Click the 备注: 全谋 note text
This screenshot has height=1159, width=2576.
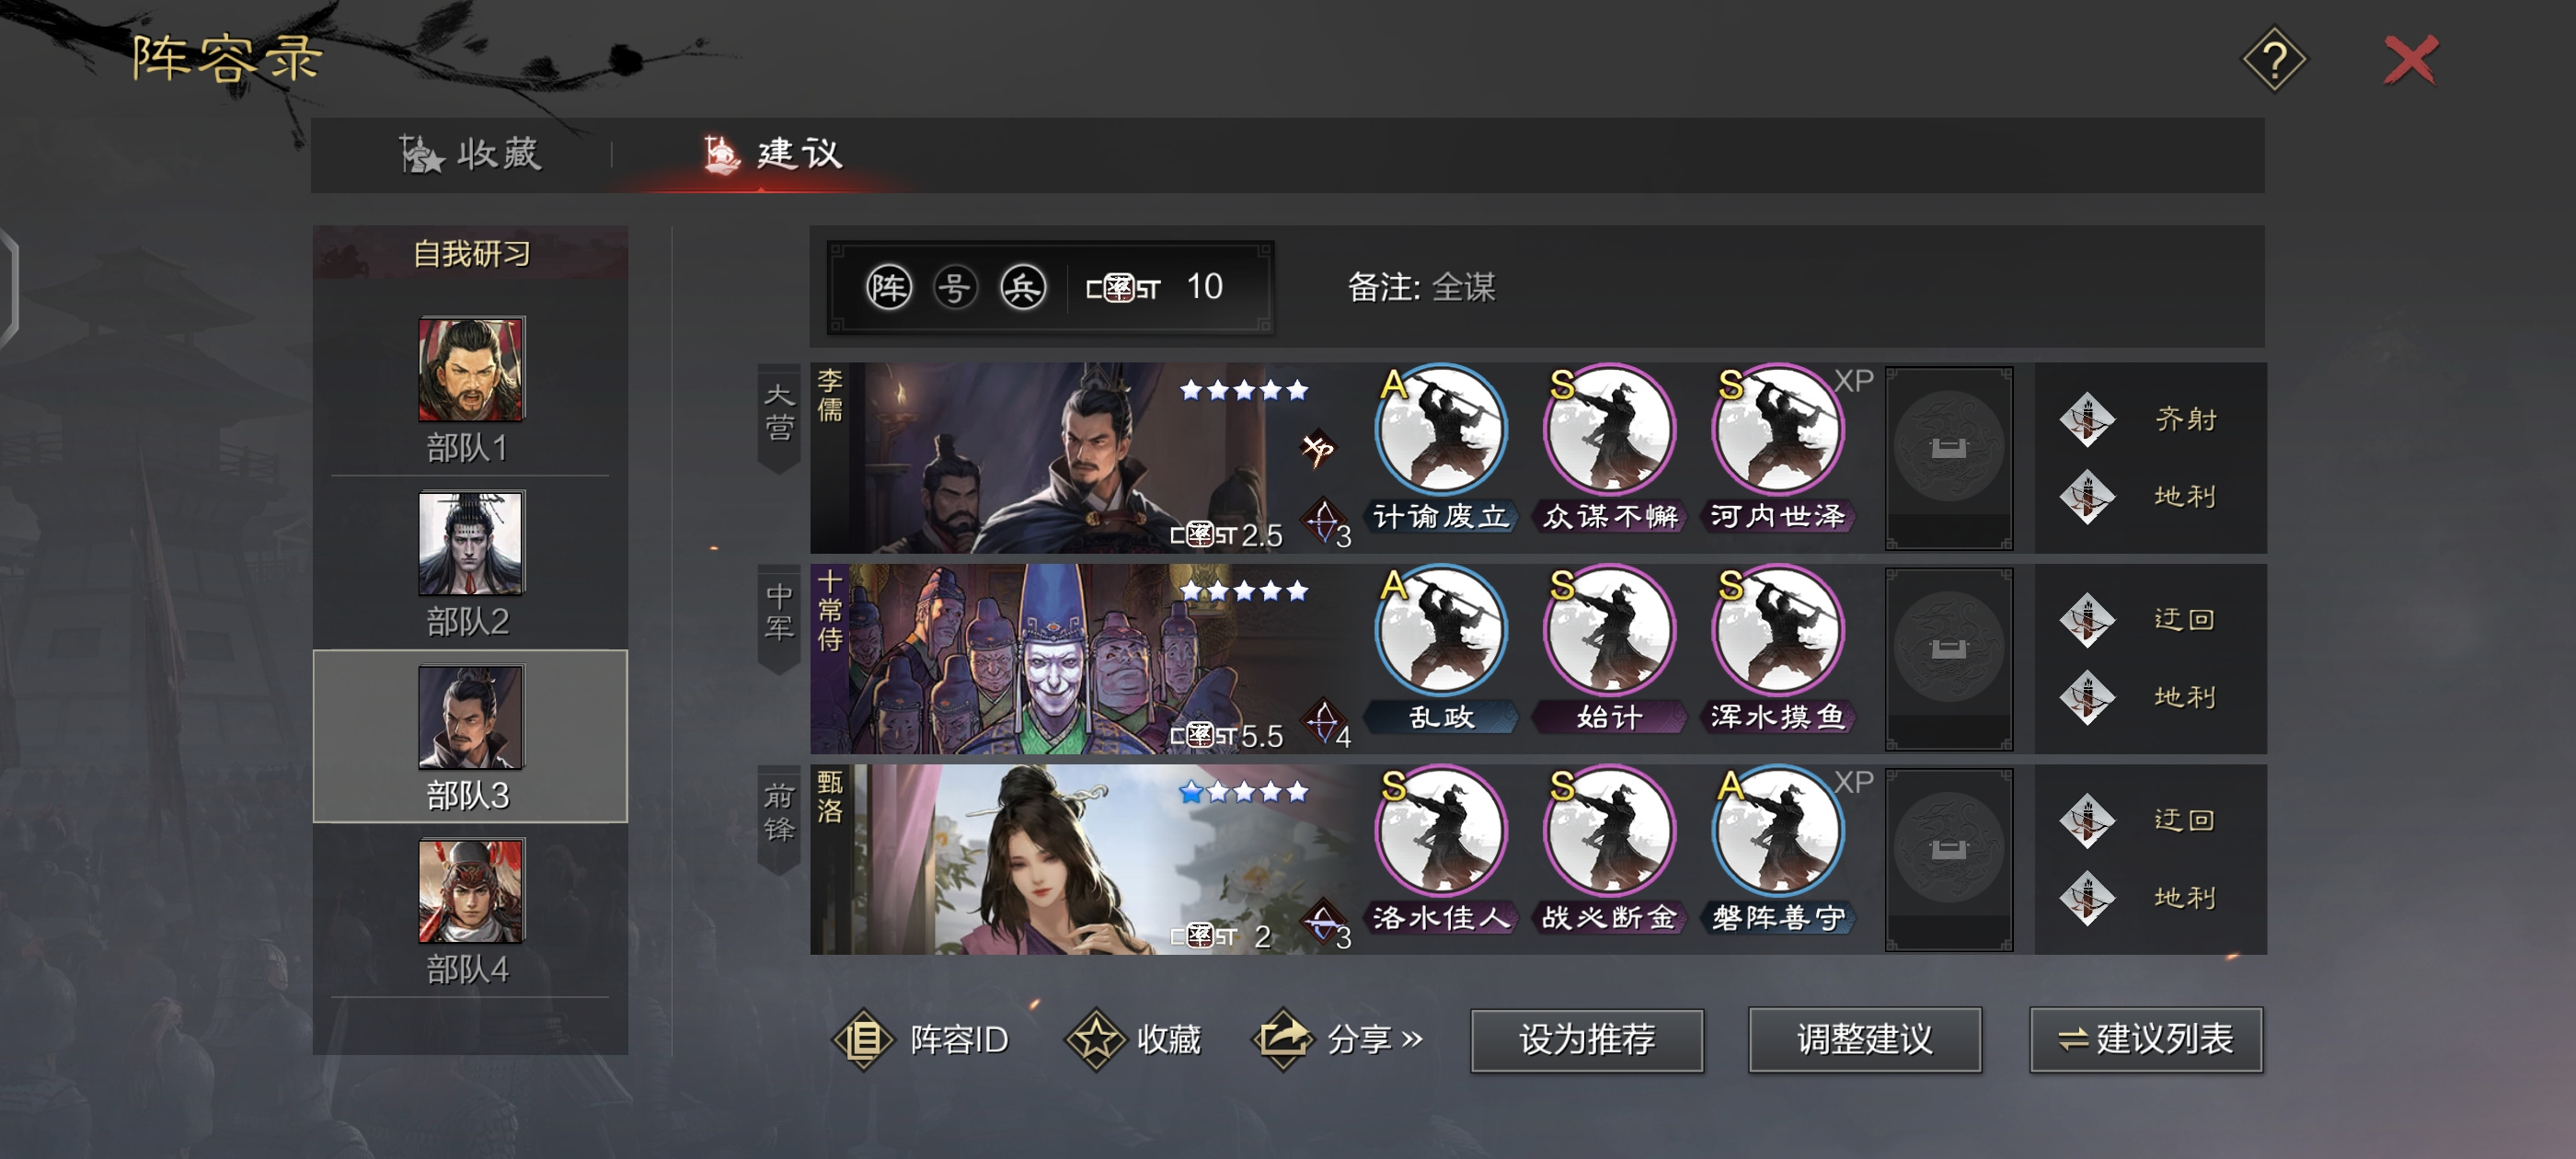pos(1421,288)
